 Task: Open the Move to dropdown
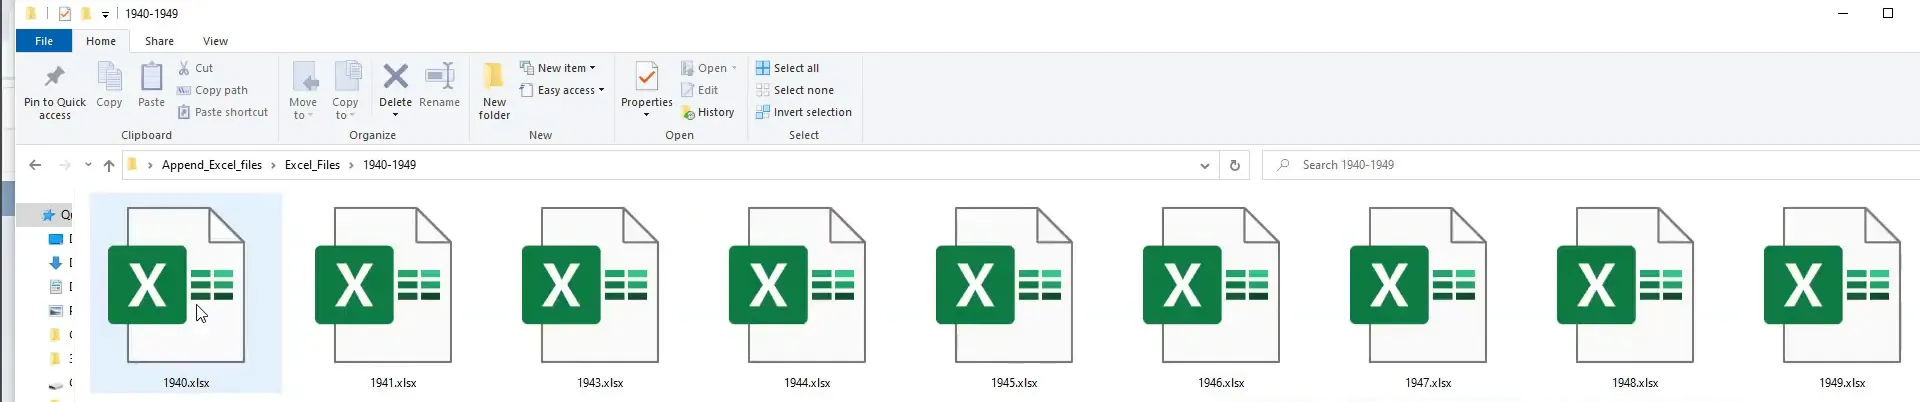(303, 90)
